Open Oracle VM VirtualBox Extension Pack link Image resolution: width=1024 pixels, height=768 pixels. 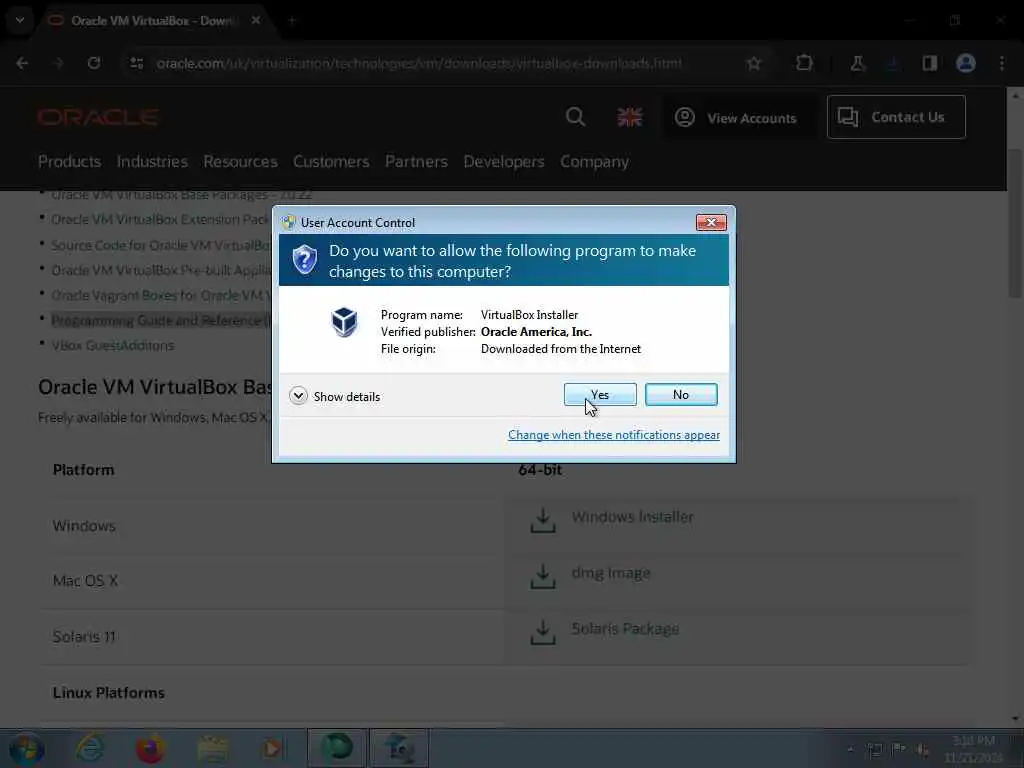click(x=161, y=219)
